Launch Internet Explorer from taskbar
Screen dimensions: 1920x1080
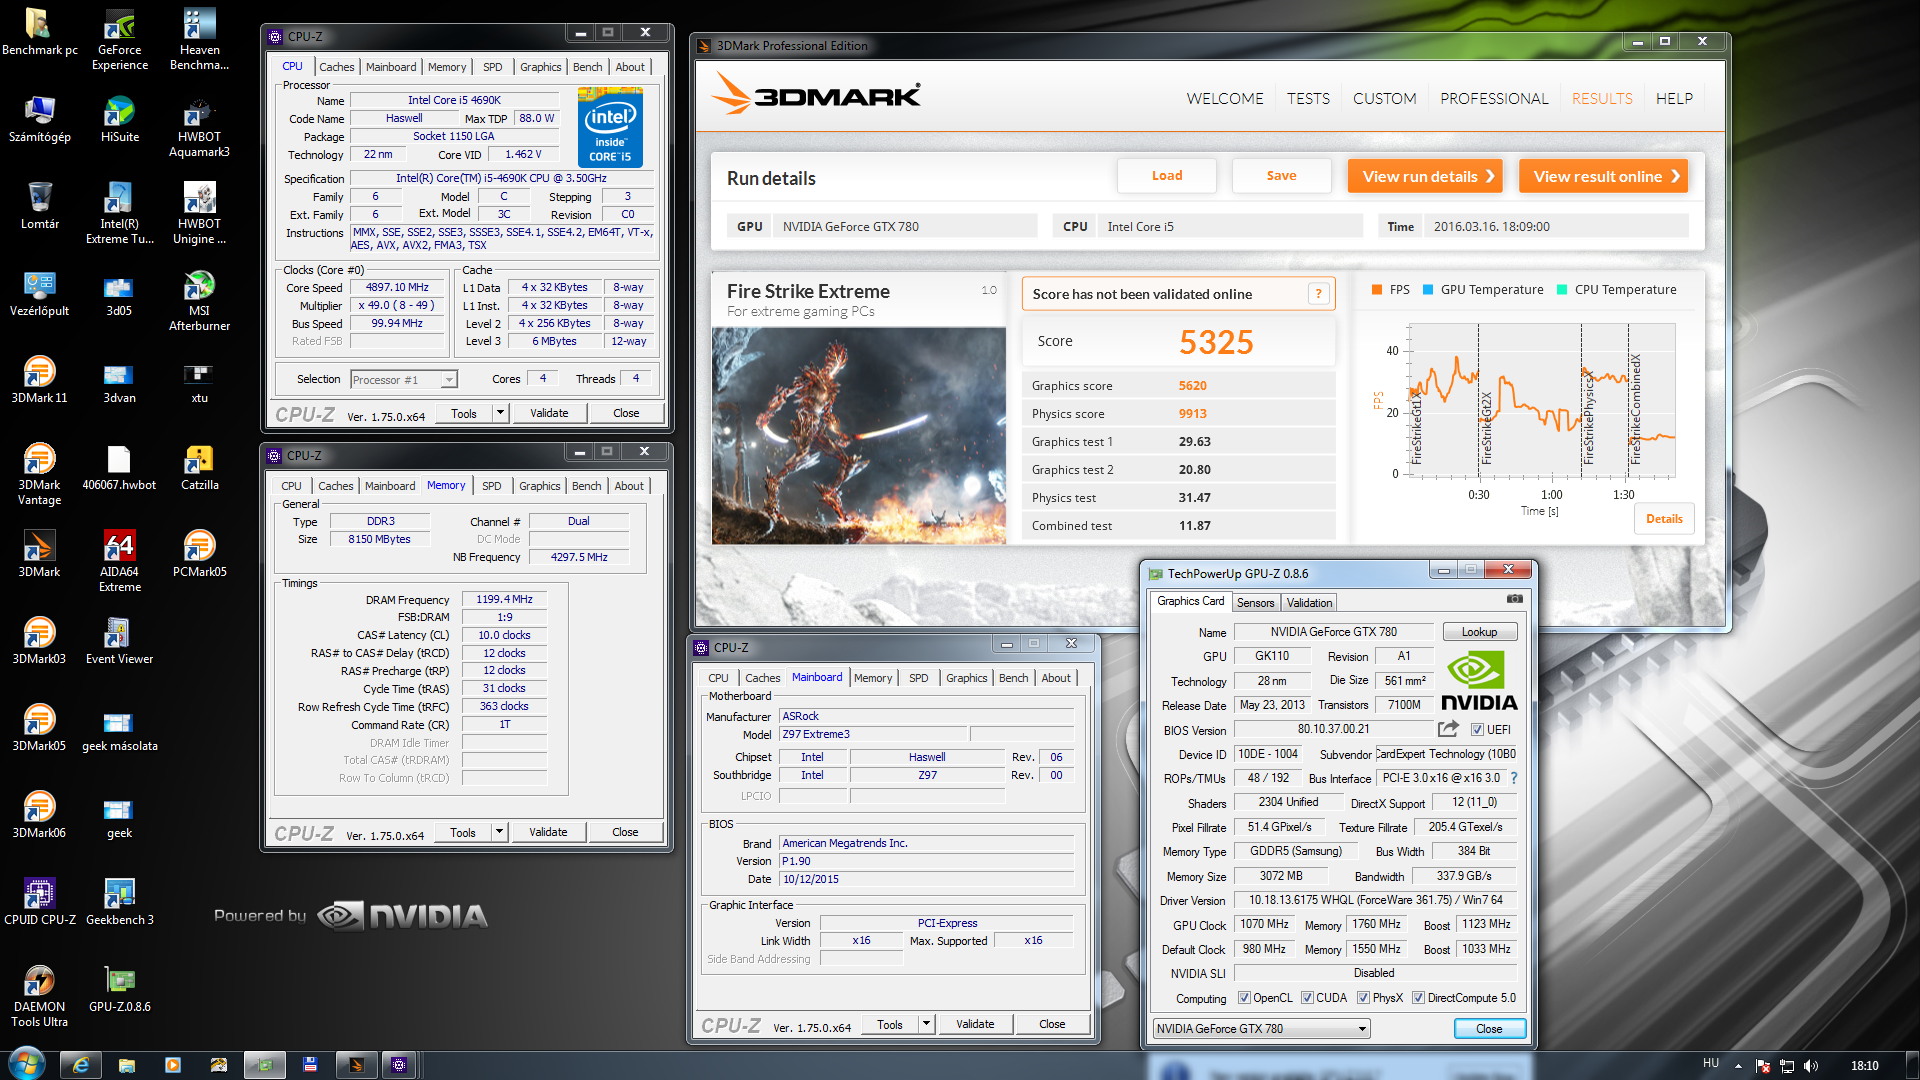[x=81, y=1065]
